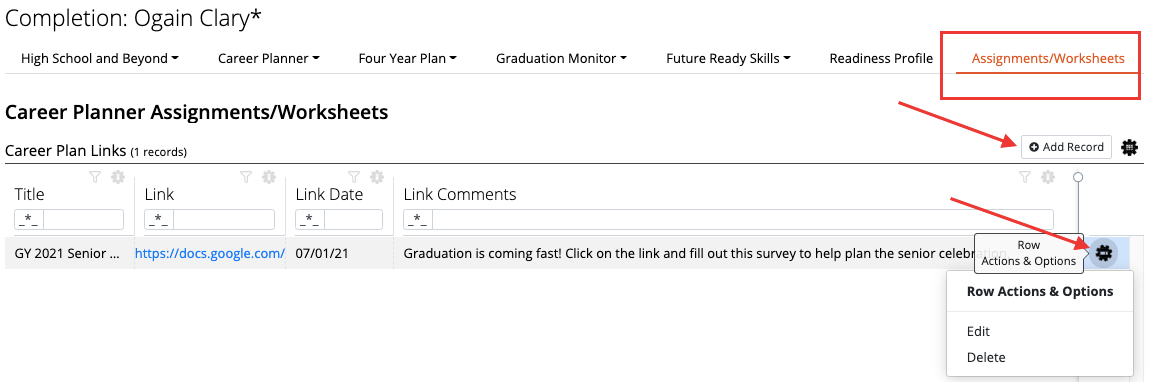This screenshot has width=1151, height=382.
Task: Click the Link column filter funnel icon
Action: click(246, 177)
